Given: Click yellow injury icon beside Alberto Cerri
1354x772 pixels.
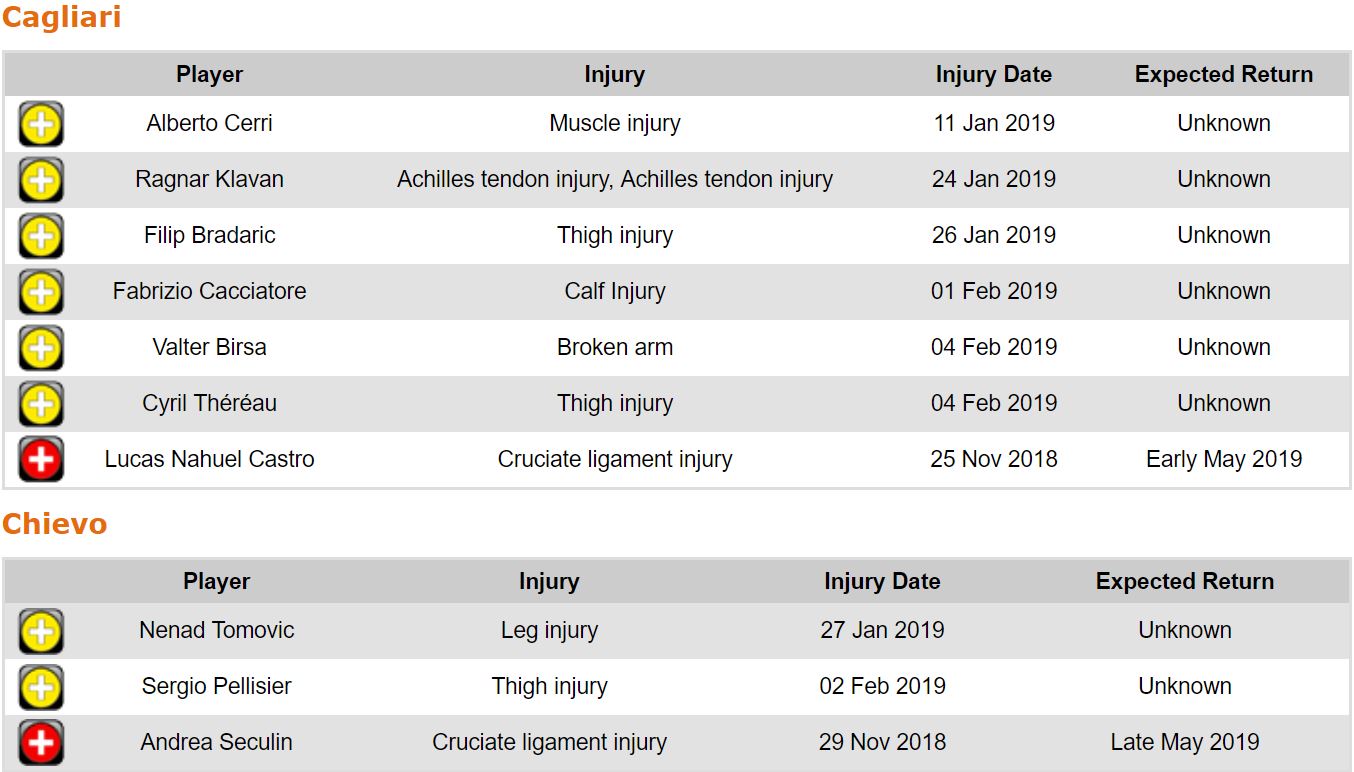Looking at the screenshot, I should coord(41,124).
